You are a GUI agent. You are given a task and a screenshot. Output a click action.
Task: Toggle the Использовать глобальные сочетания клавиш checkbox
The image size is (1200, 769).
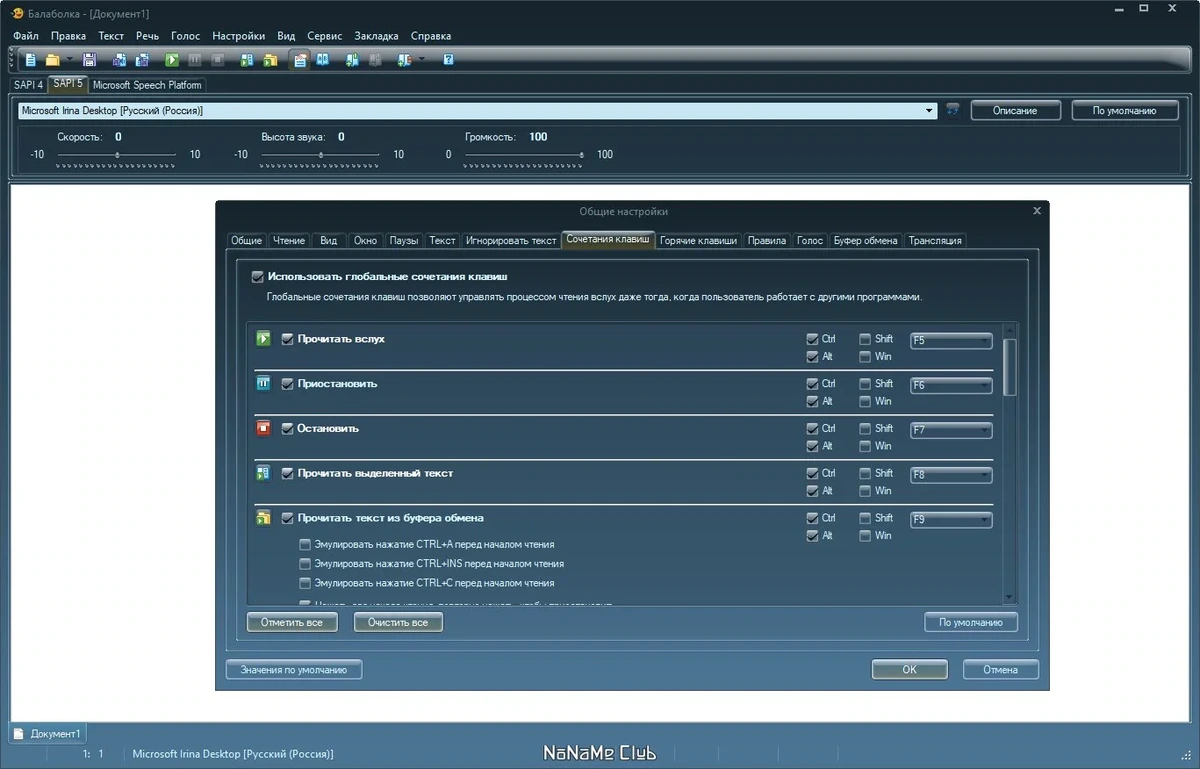click(258, 276)
